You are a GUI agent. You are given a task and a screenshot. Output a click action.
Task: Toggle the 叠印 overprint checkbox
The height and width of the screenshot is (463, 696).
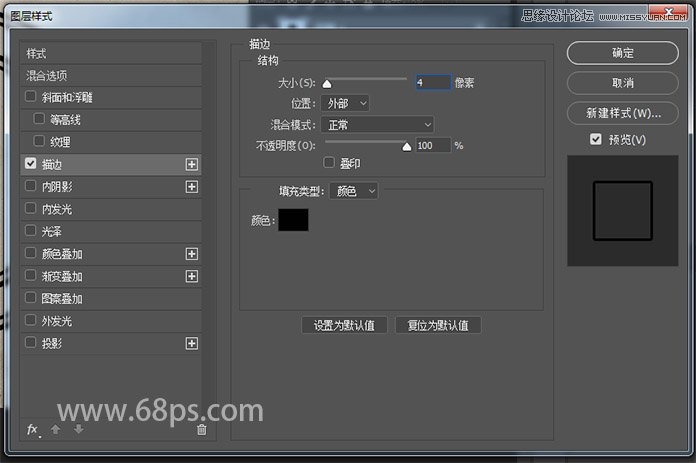[329, 162]
